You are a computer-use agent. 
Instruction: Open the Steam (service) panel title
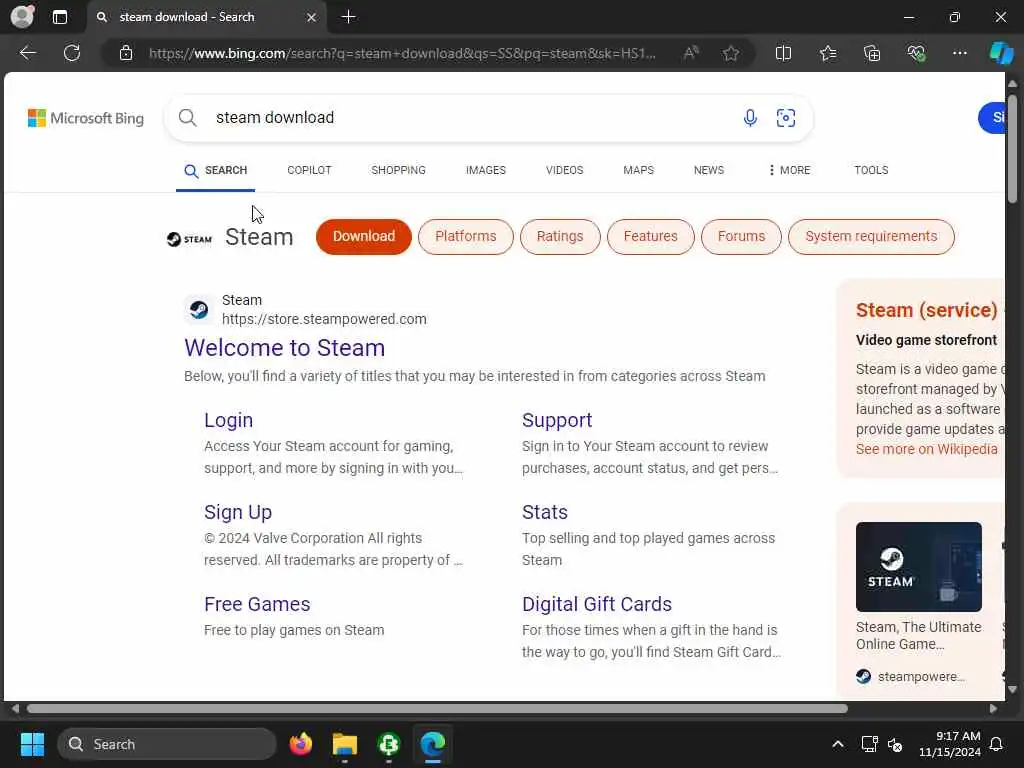click(927, 310)
